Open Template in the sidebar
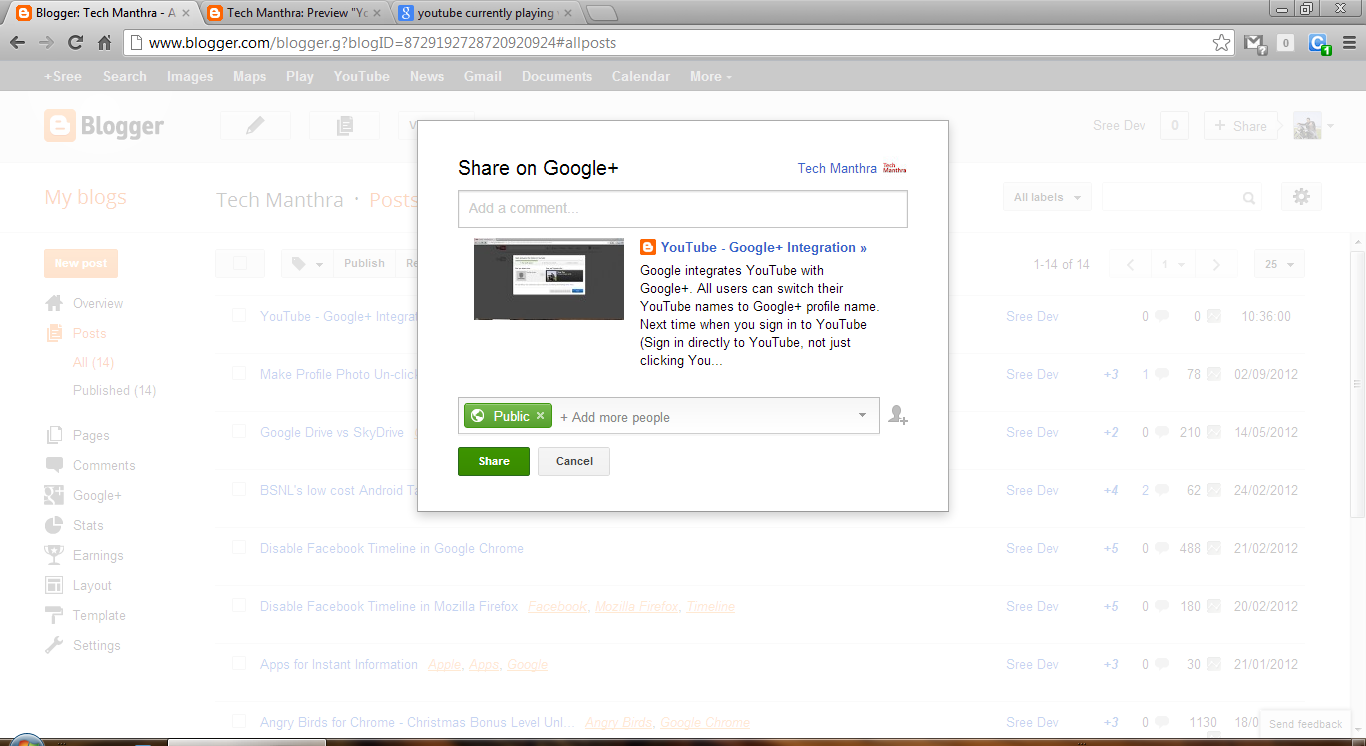This screenshot has height=746, width=1366. 99,615
